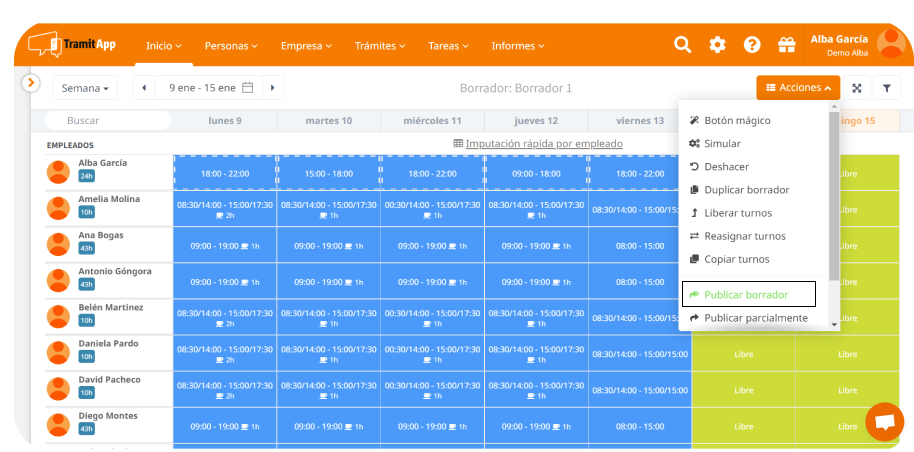Open help question mark icon
Viewport: 914px width, 452px height.
pos(752,45)
